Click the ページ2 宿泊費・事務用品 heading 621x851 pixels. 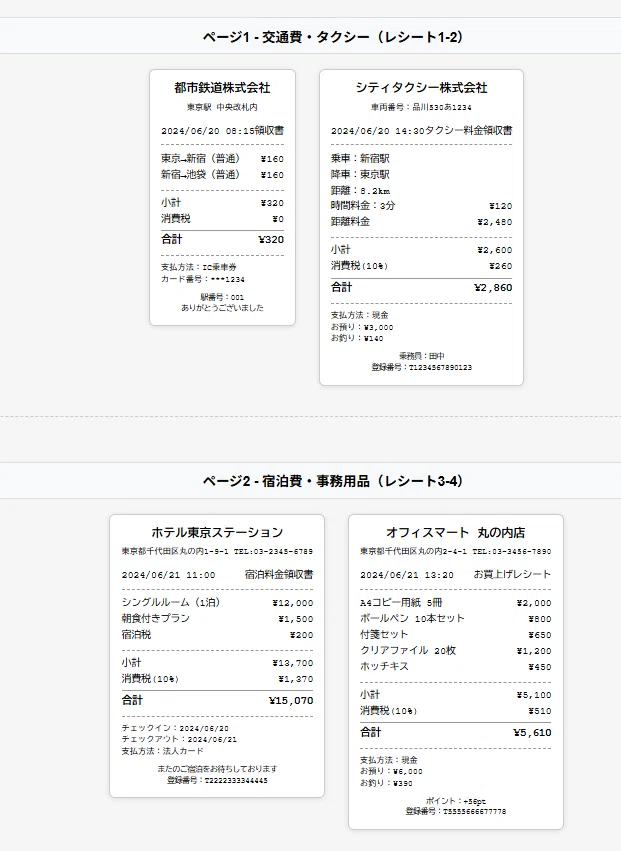[x=332, y=481]
